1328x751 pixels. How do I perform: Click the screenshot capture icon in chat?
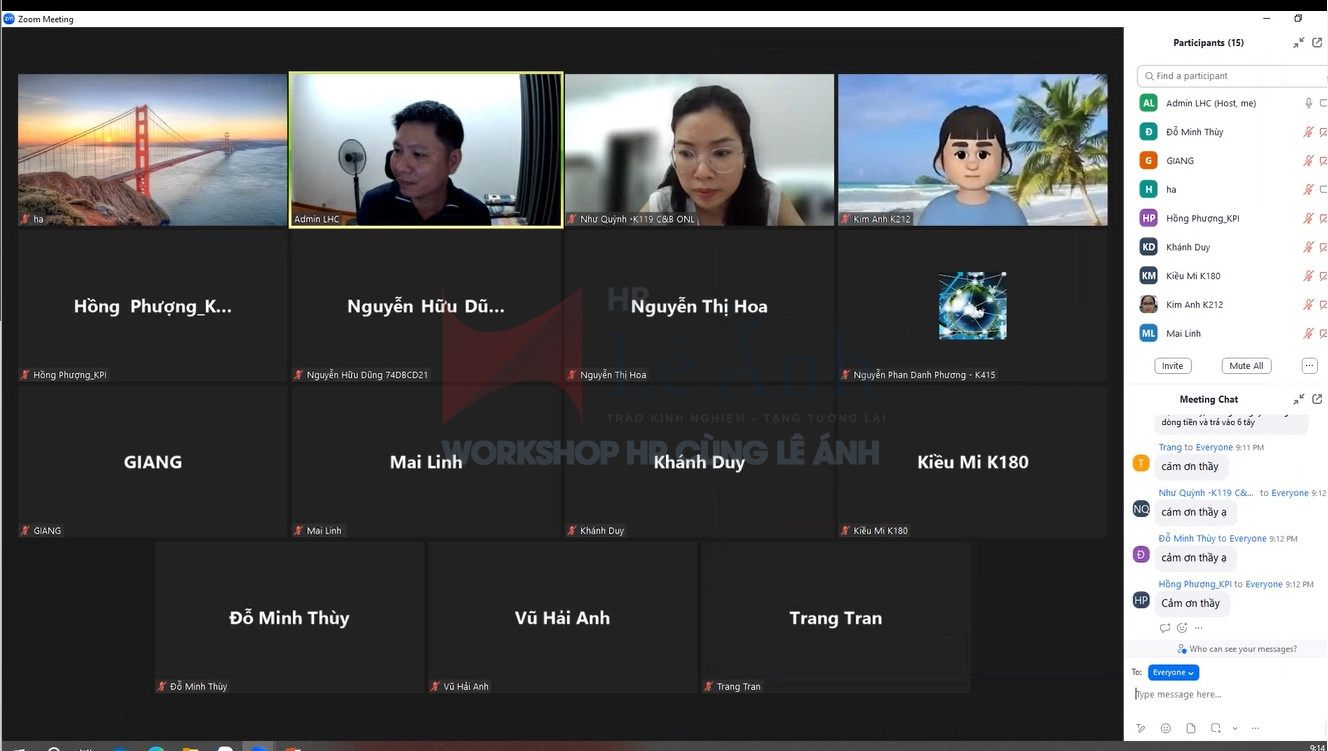tap(1215, 728)
